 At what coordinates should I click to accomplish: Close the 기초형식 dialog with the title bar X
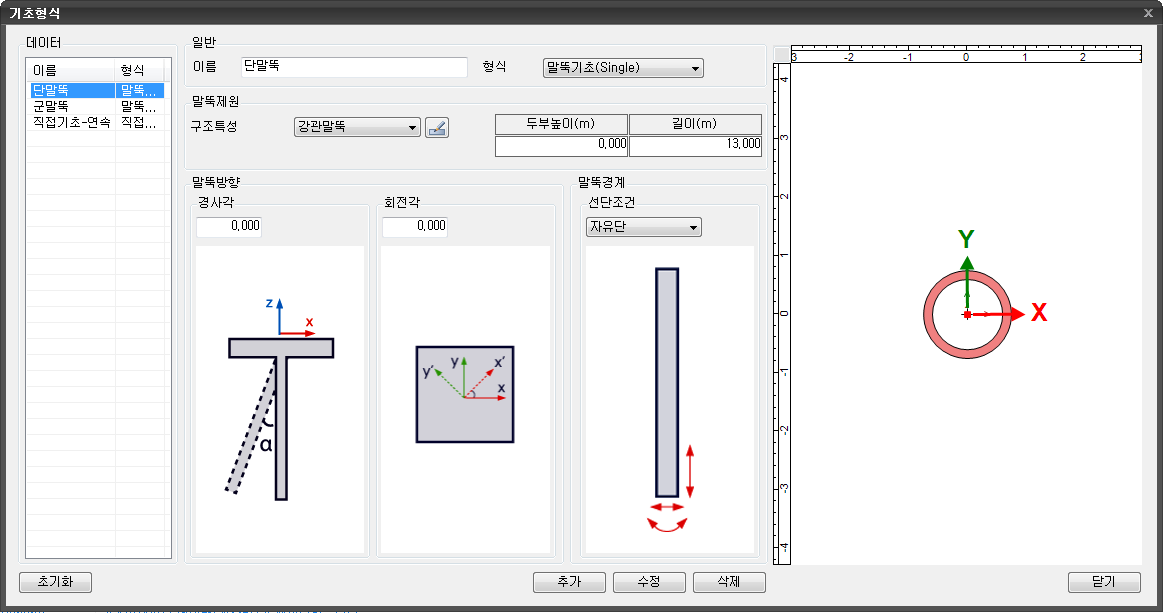(1148, 13)
